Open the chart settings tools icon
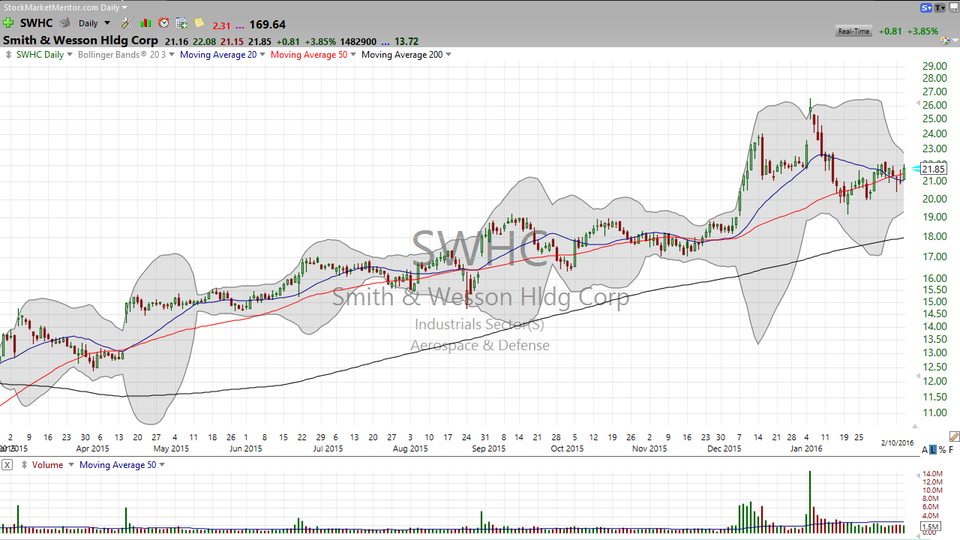This screenshot has height=540, width=960. pyautogui.click(x=127, y=23)
